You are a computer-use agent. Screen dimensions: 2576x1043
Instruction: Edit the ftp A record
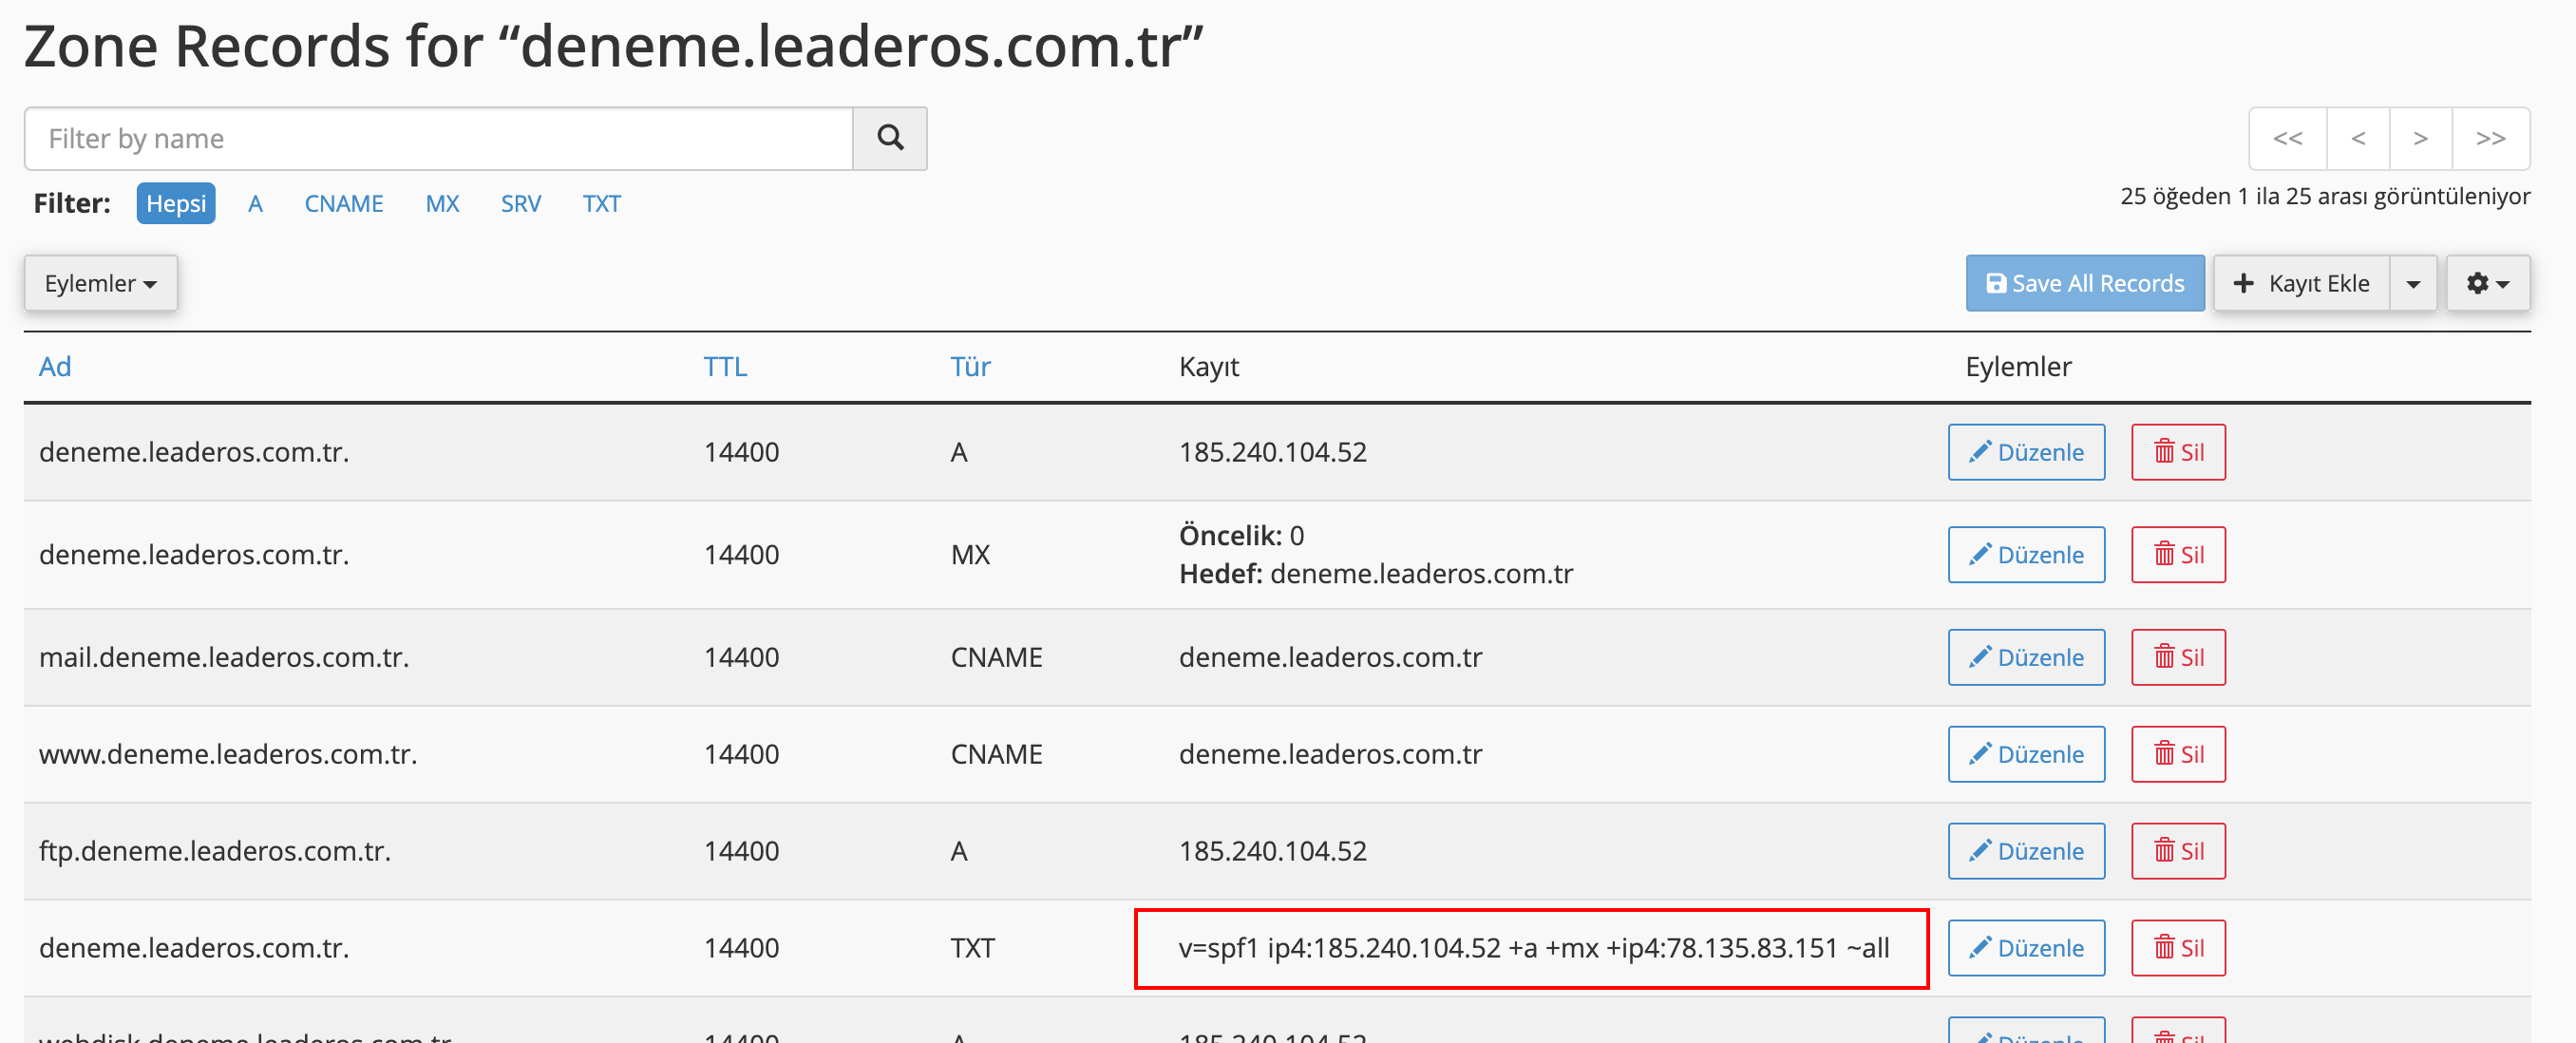(2025, 850)
